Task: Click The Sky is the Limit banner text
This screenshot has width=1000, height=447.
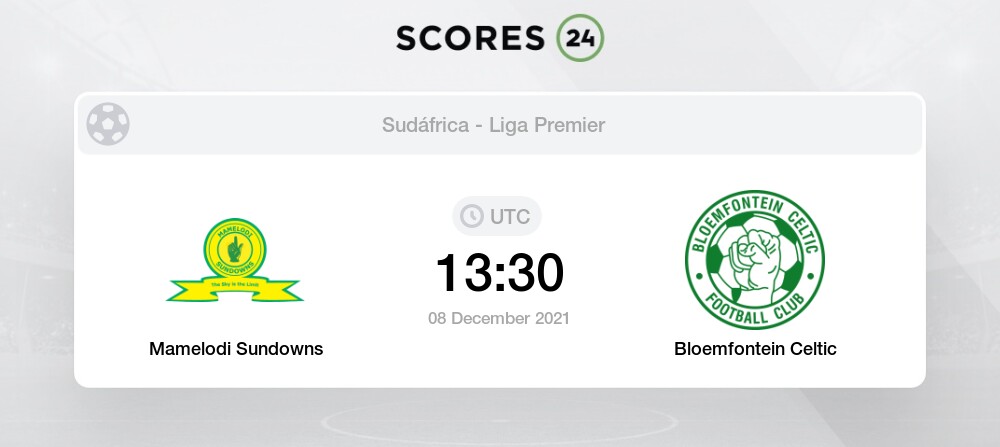Action: [x=235, y=284]
